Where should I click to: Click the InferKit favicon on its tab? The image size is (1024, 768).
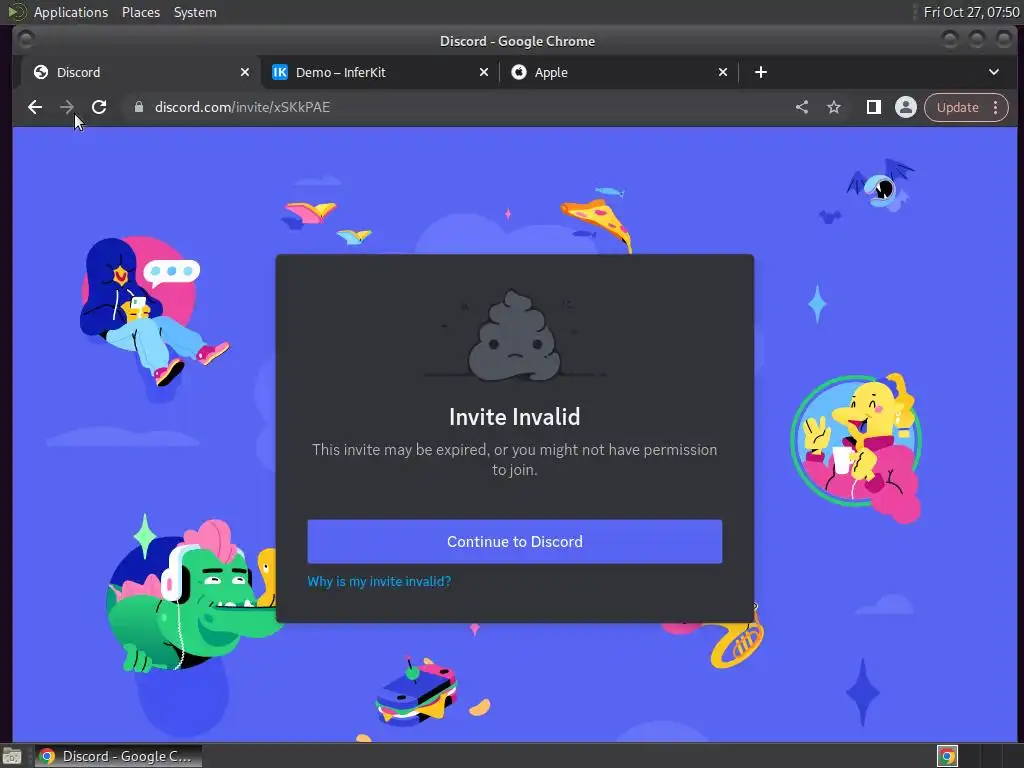pyautogui.click(x=280, y=72)
